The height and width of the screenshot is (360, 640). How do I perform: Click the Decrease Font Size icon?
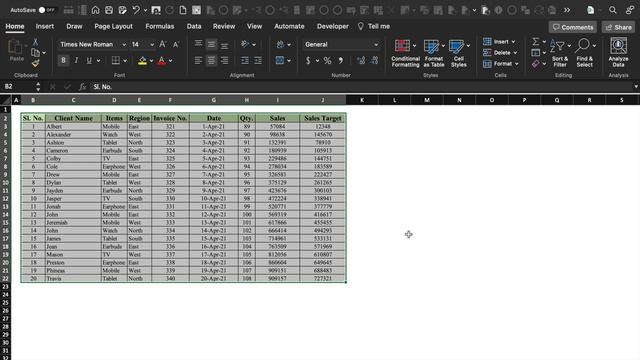coord(176,44)
